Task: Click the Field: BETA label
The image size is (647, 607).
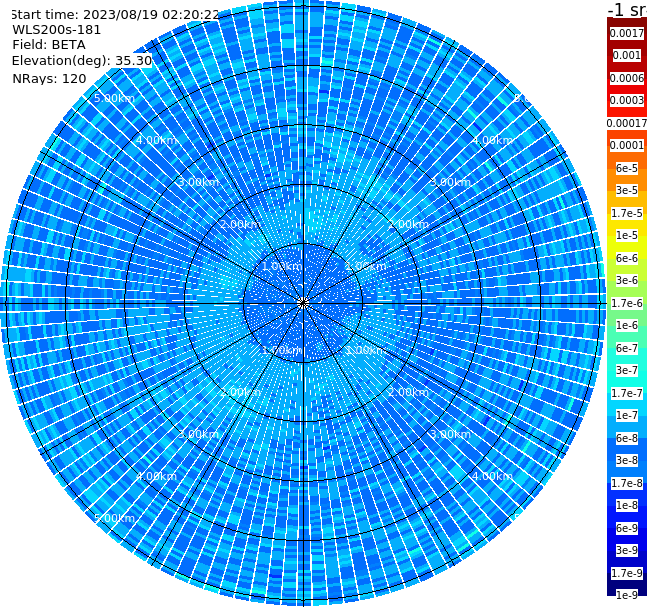Action: 49,45
